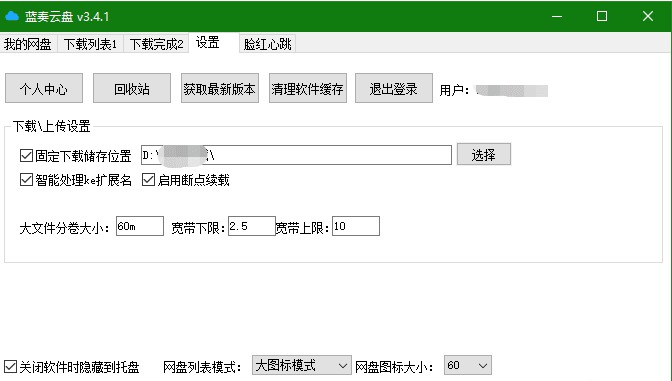Image resolution: width=672 pixels, height=381 pixels.
Task: Click the 选择 folder button
Action: pos(483,154)
